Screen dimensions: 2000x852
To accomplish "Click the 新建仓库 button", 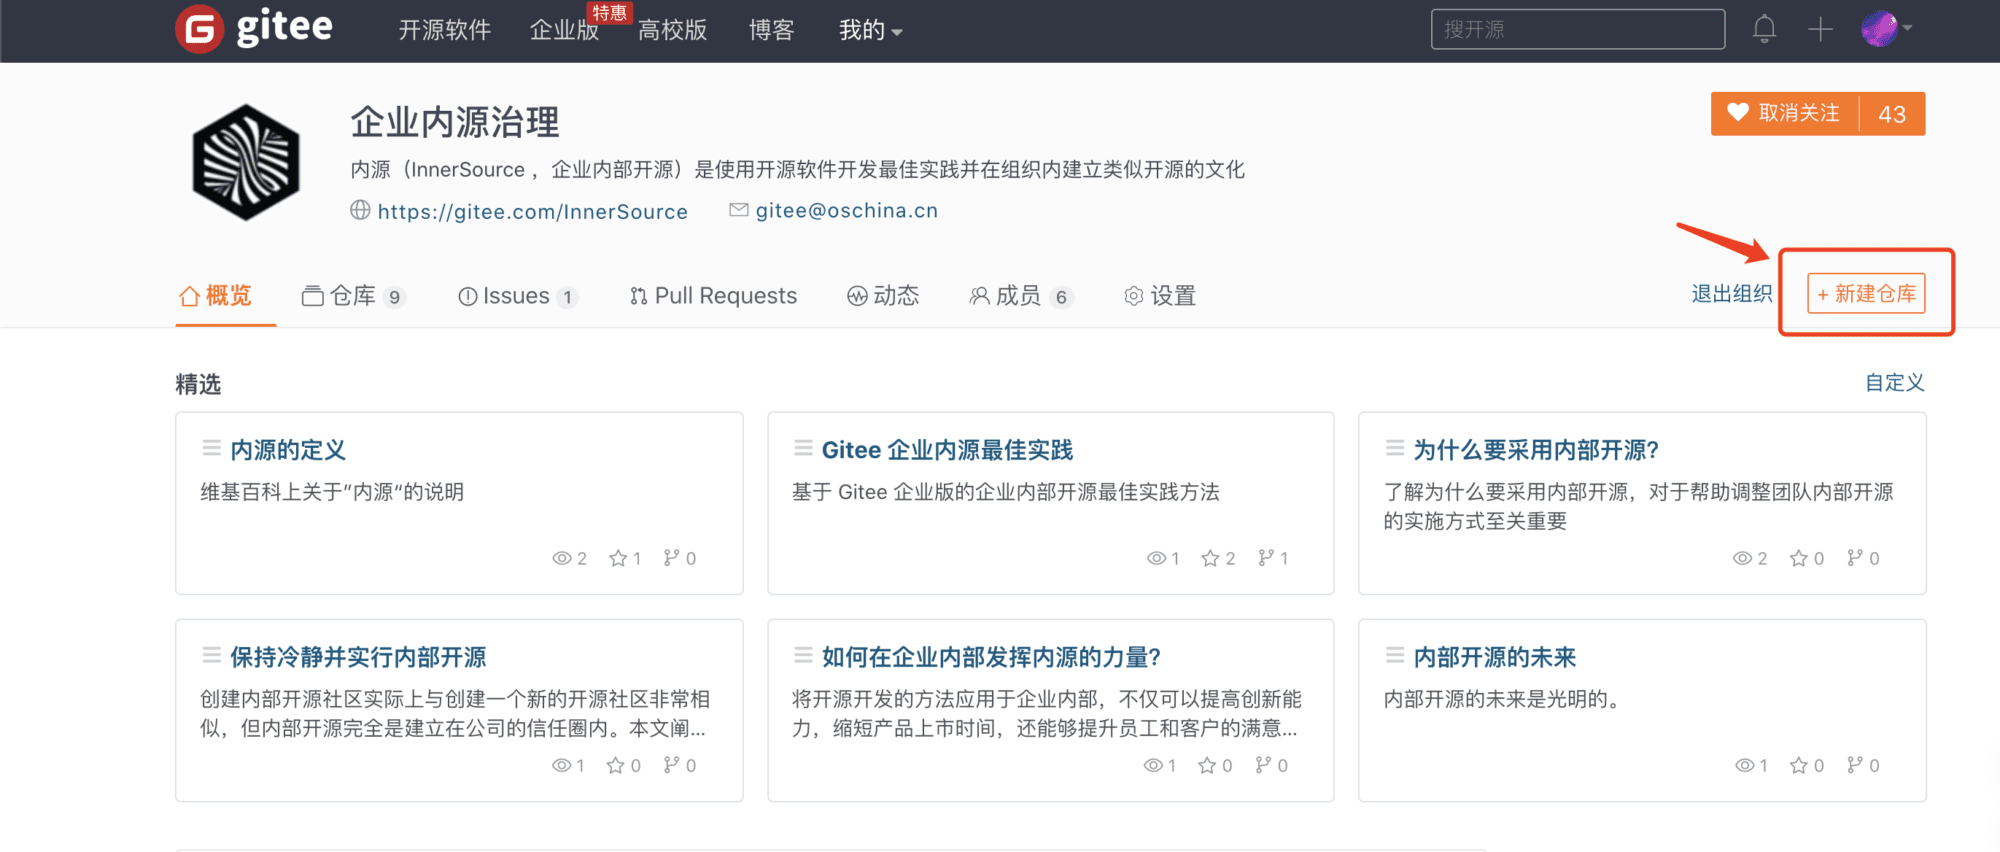I will tap(1866, 293).
